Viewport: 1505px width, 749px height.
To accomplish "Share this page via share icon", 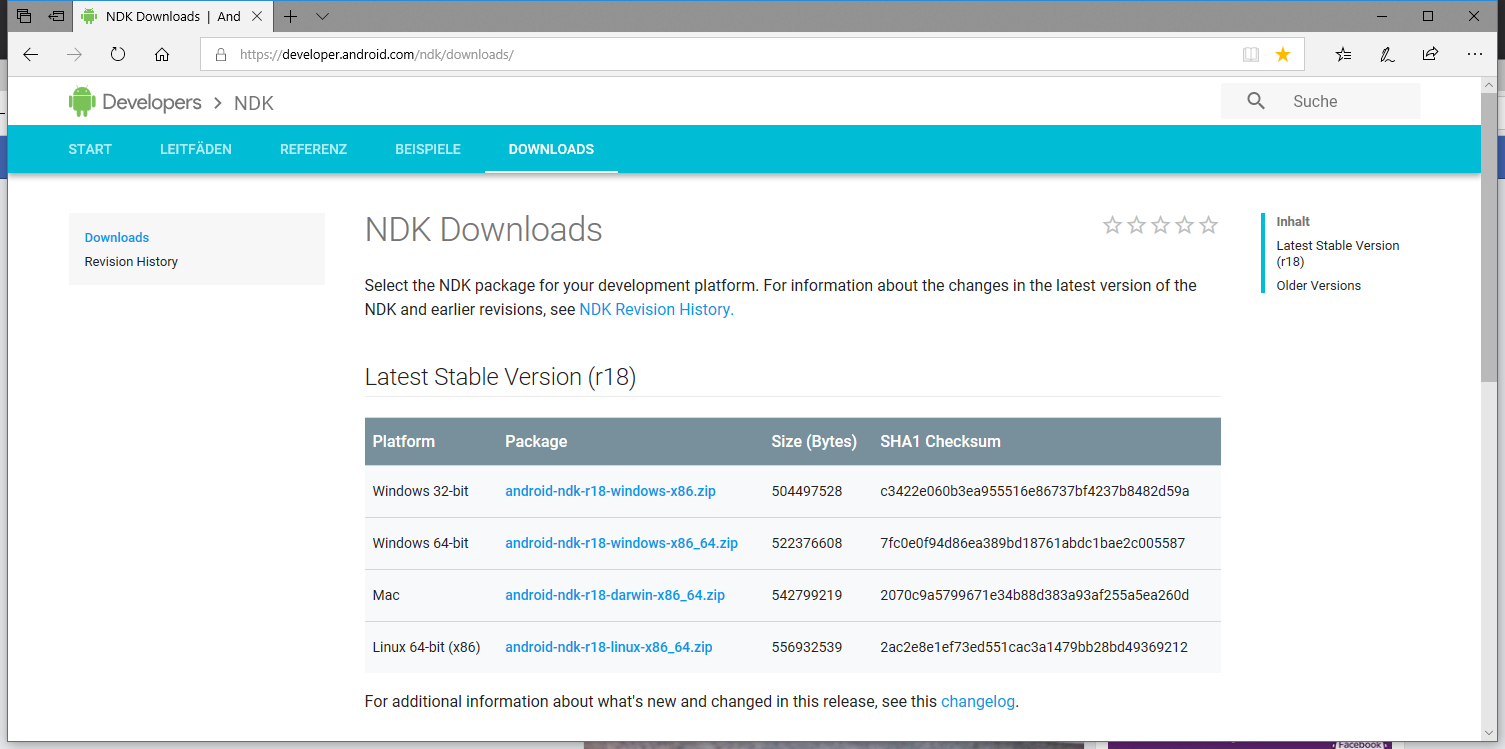I will point(1431,54).
